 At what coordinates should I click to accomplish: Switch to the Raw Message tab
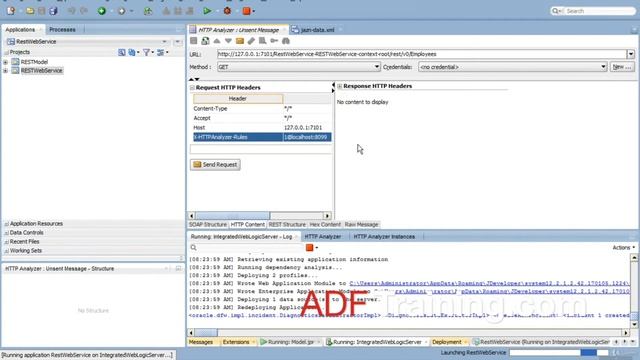[362, 224]
